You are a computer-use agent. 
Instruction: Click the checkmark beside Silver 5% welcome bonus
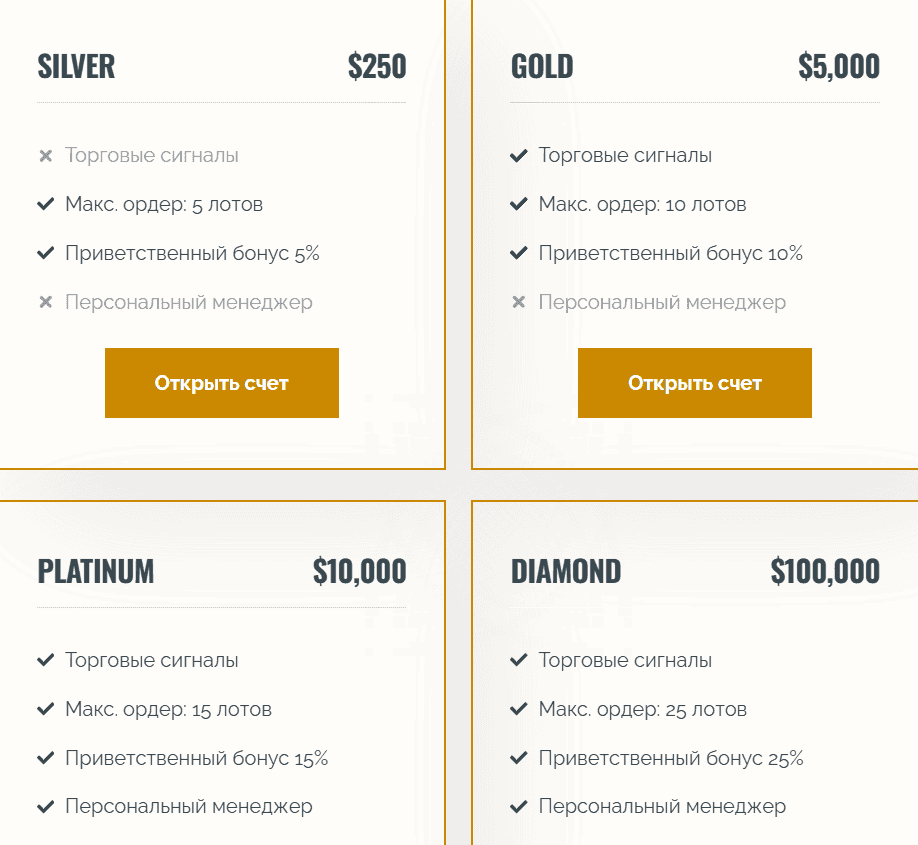[45, 254]
